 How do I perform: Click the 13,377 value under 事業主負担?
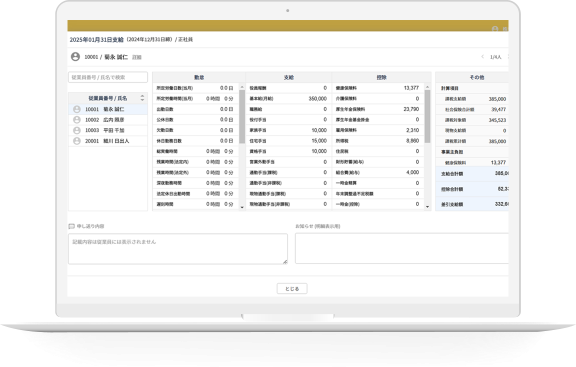(498, 162)
